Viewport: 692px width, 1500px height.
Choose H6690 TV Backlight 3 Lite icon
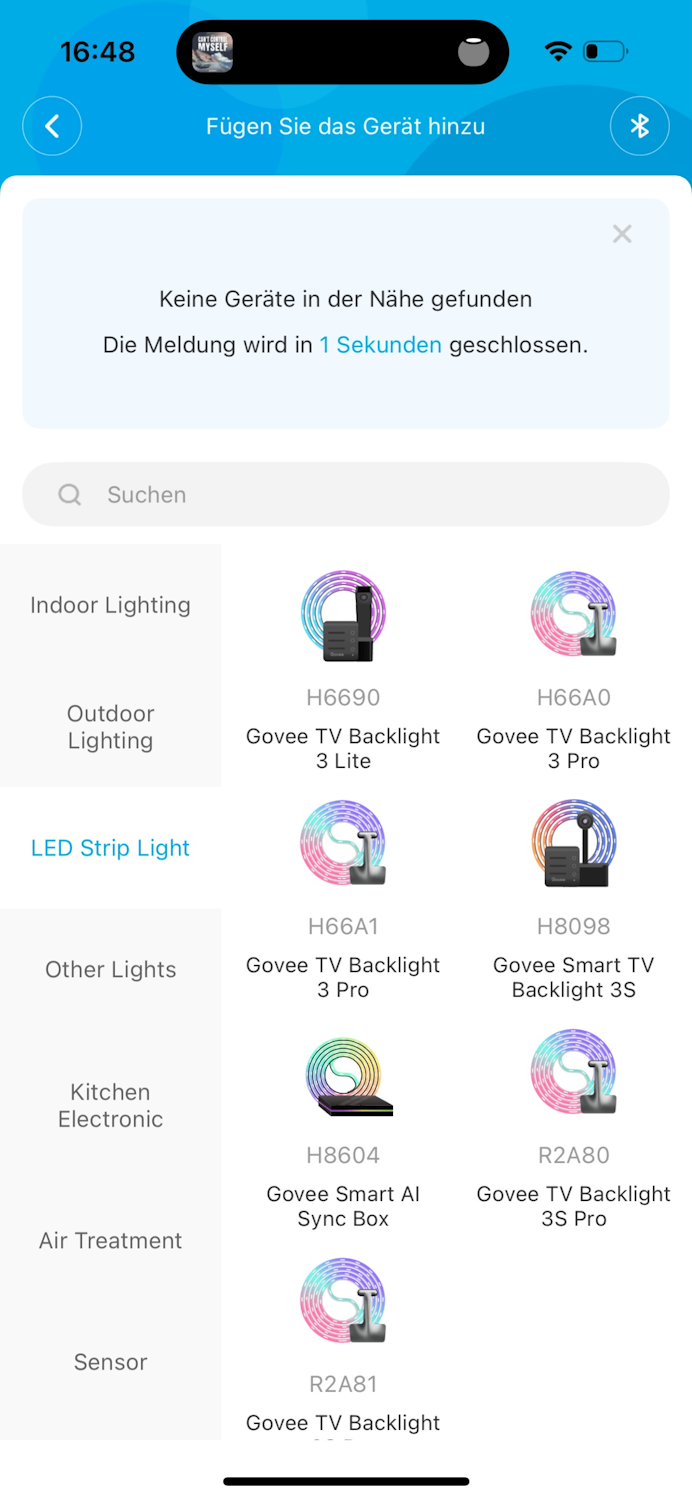[343, 616]
